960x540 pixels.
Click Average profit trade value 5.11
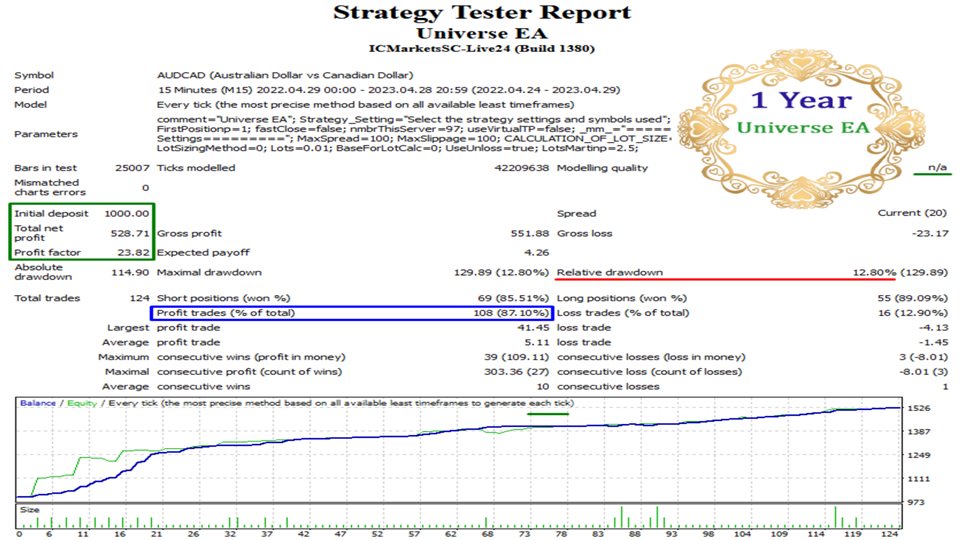click(x=537, y=342)
